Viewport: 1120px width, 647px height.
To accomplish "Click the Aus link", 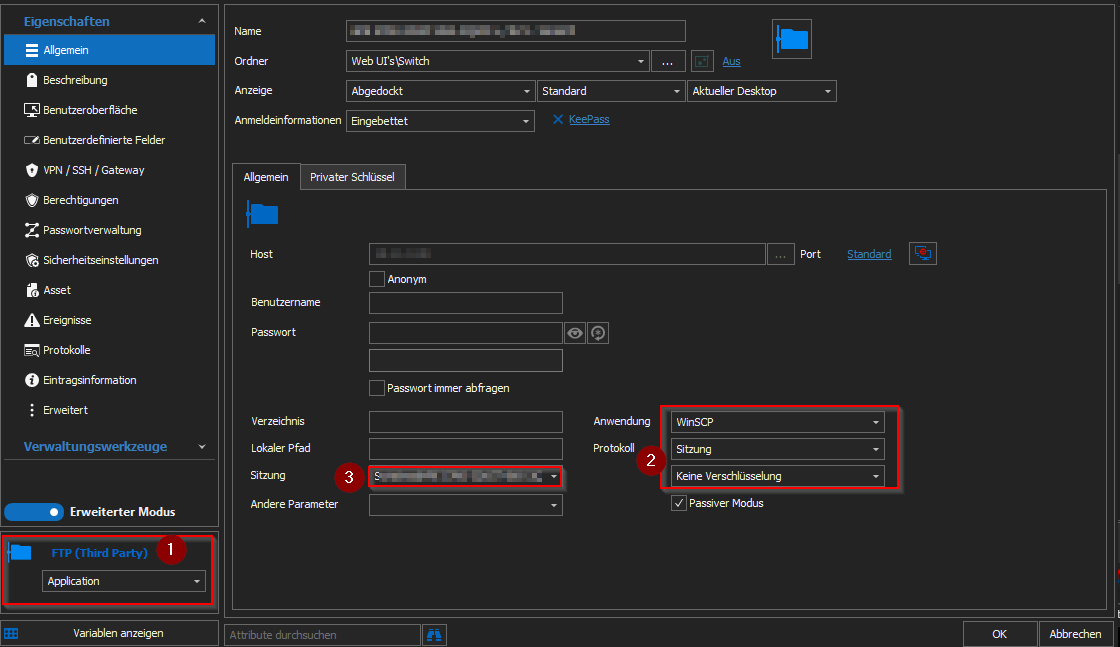I will (x=731, y=61).
